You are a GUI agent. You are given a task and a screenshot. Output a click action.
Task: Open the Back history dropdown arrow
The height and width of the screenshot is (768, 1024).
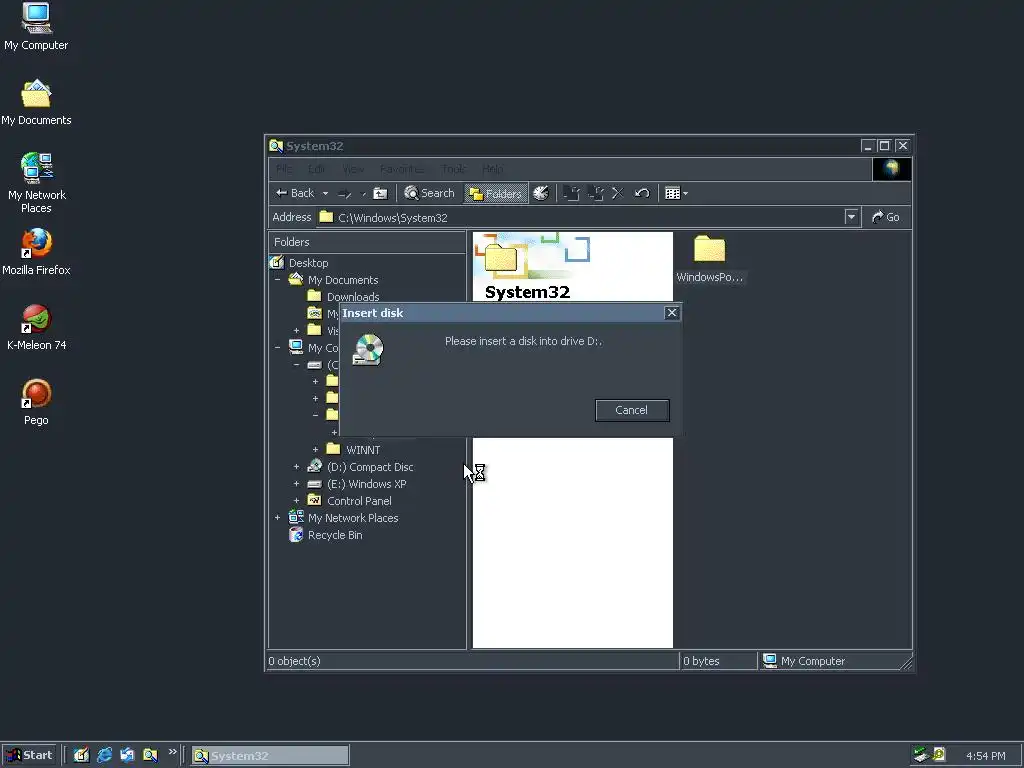[x=325, y=193]
